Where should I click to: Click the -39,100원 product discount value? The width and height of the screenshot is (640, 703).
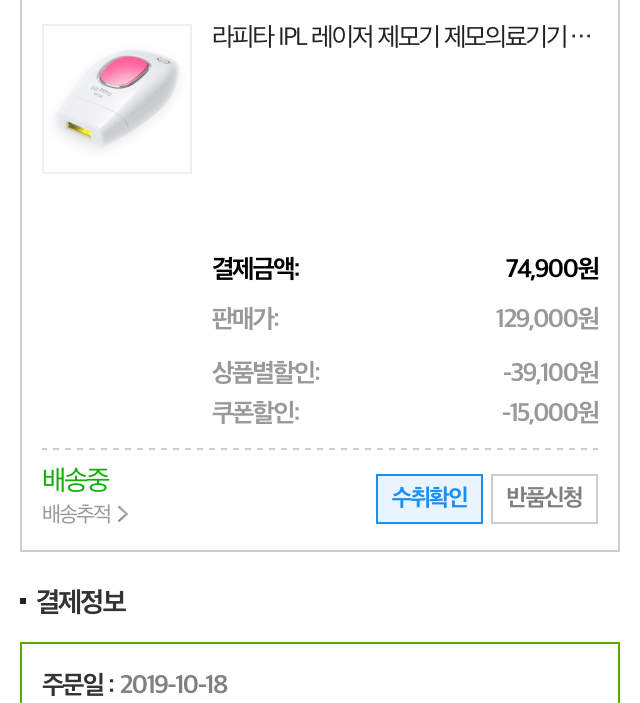click(x=550, y=373)
